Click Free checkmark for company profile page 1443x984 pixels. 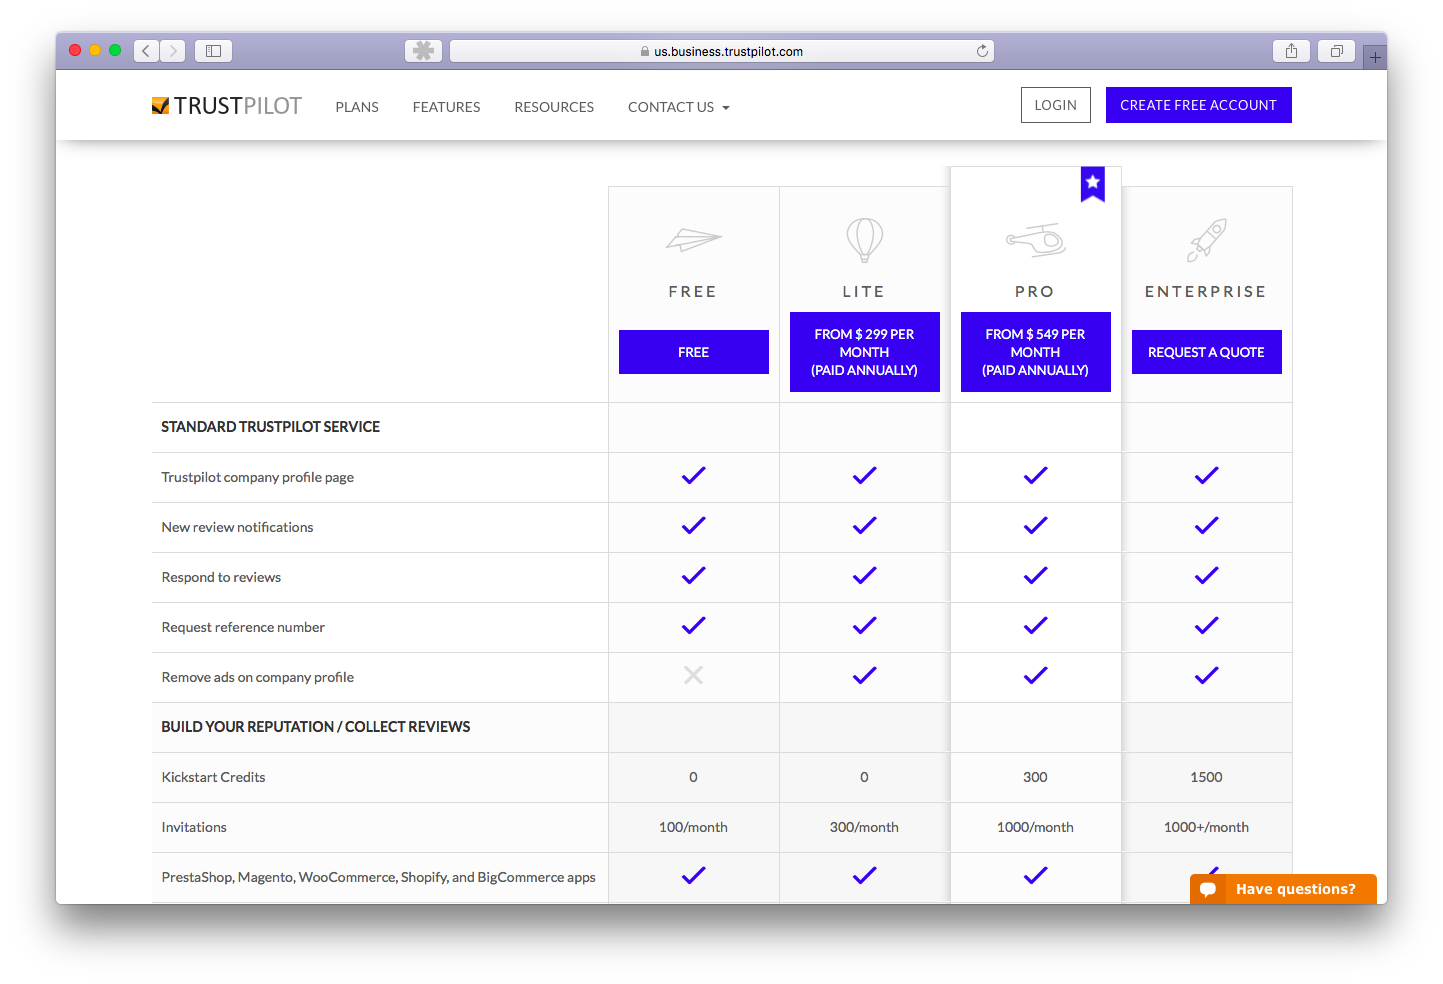[693, 476]
